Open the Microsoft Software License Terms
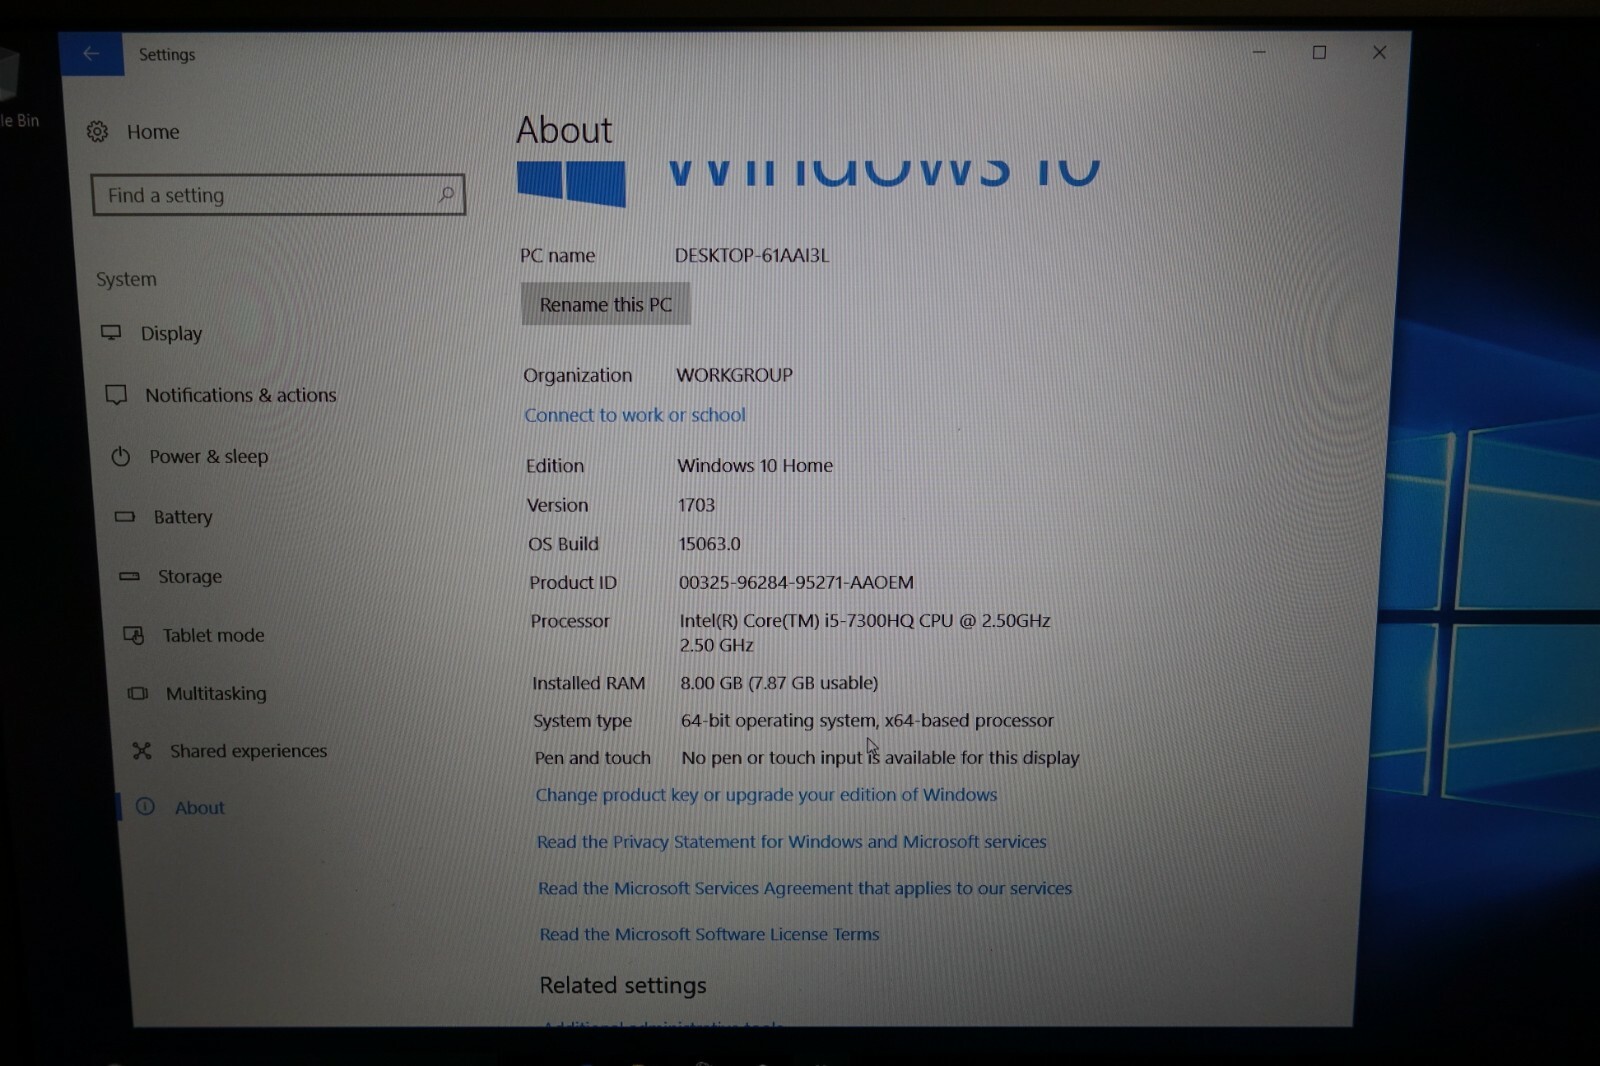The width and height of the screenshot is (1600, 1066). pyautogui.click(x=708, y=933)
